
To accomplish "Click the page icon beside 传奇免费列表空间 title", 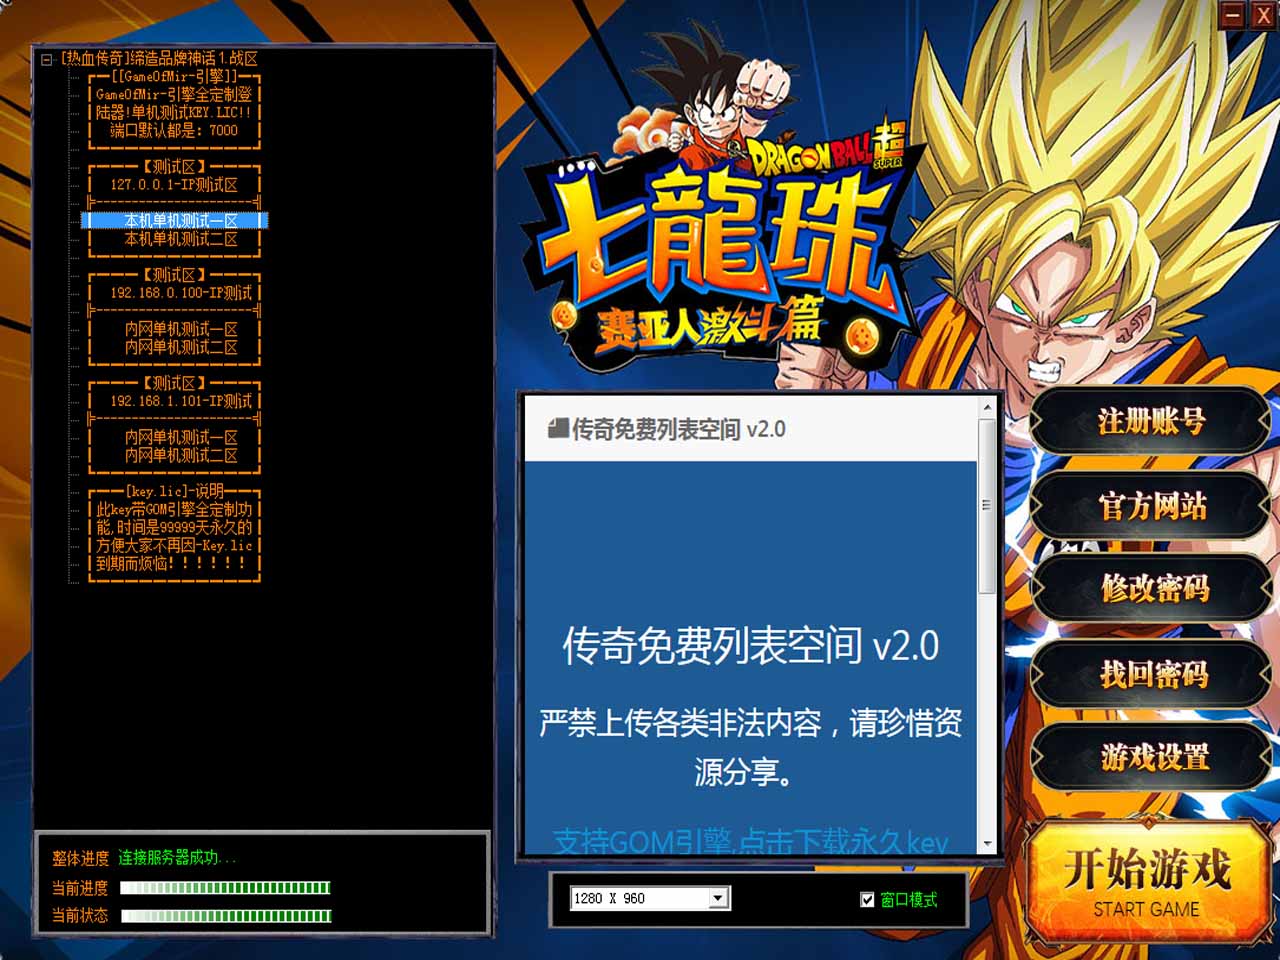I will coord(558,429).
